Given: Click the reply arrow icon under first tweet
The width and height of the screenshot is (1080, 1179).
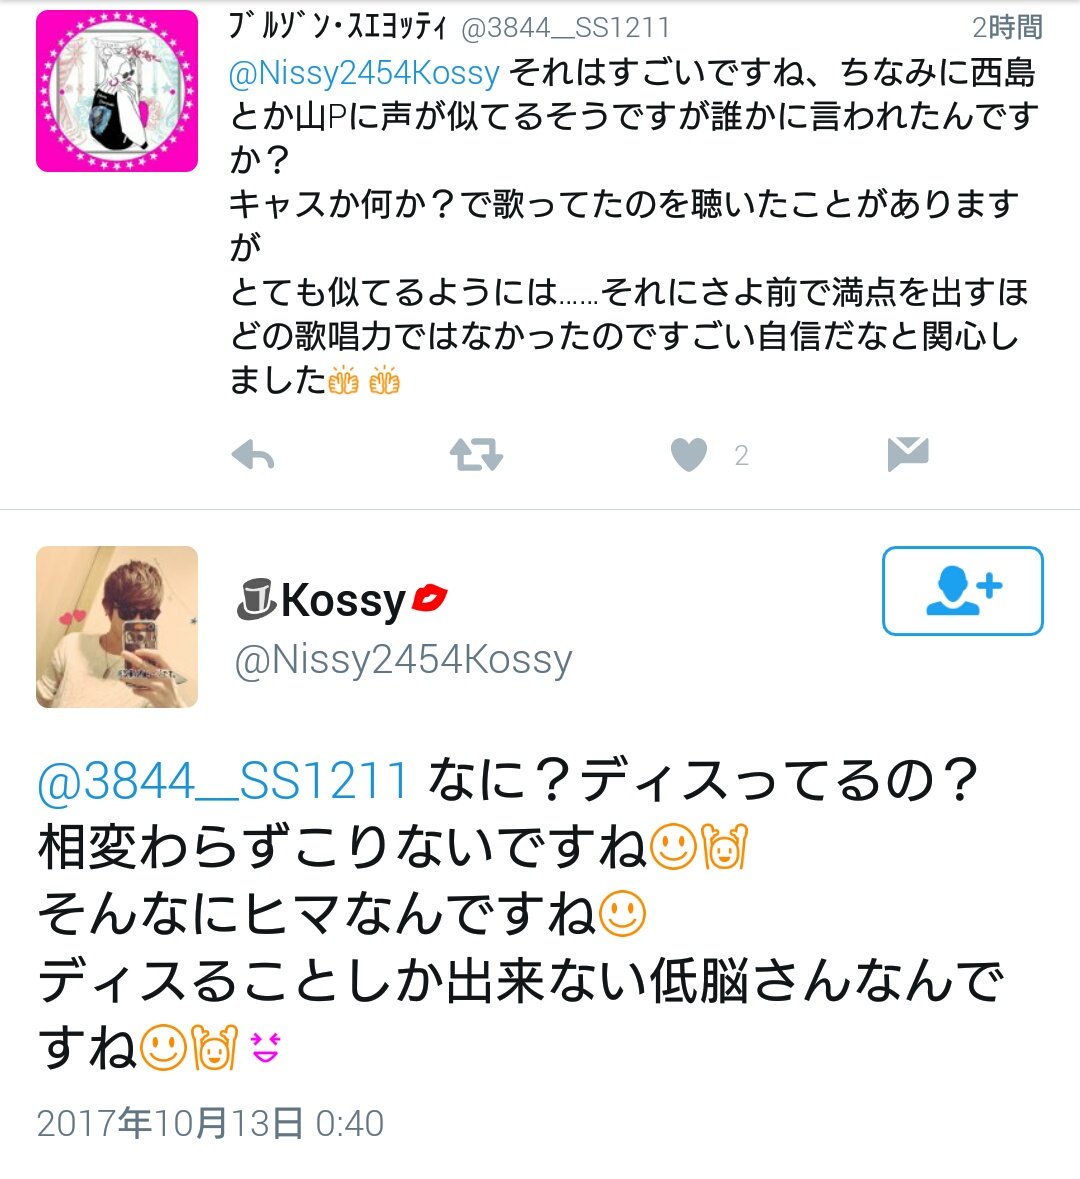Looking at the screenshot, I should coord(253,455).
